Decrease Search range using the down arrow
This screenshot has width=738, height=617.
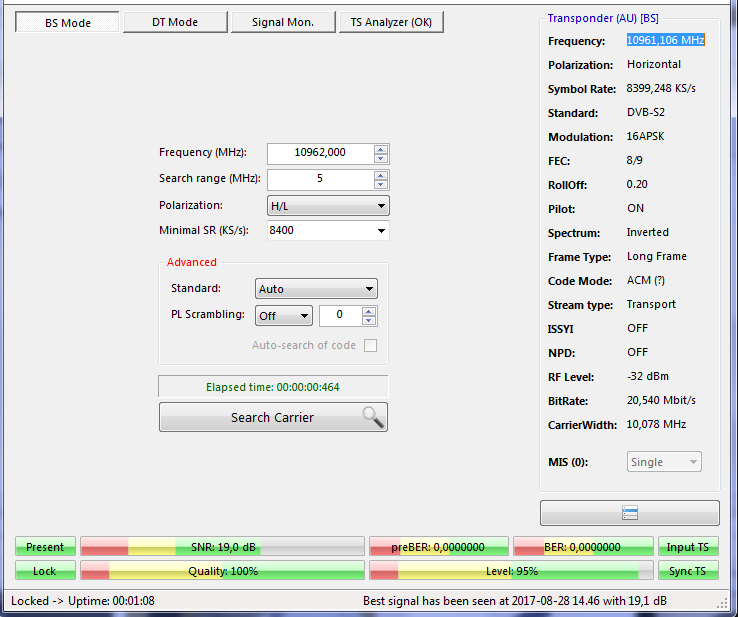click(x=381, y=184)
